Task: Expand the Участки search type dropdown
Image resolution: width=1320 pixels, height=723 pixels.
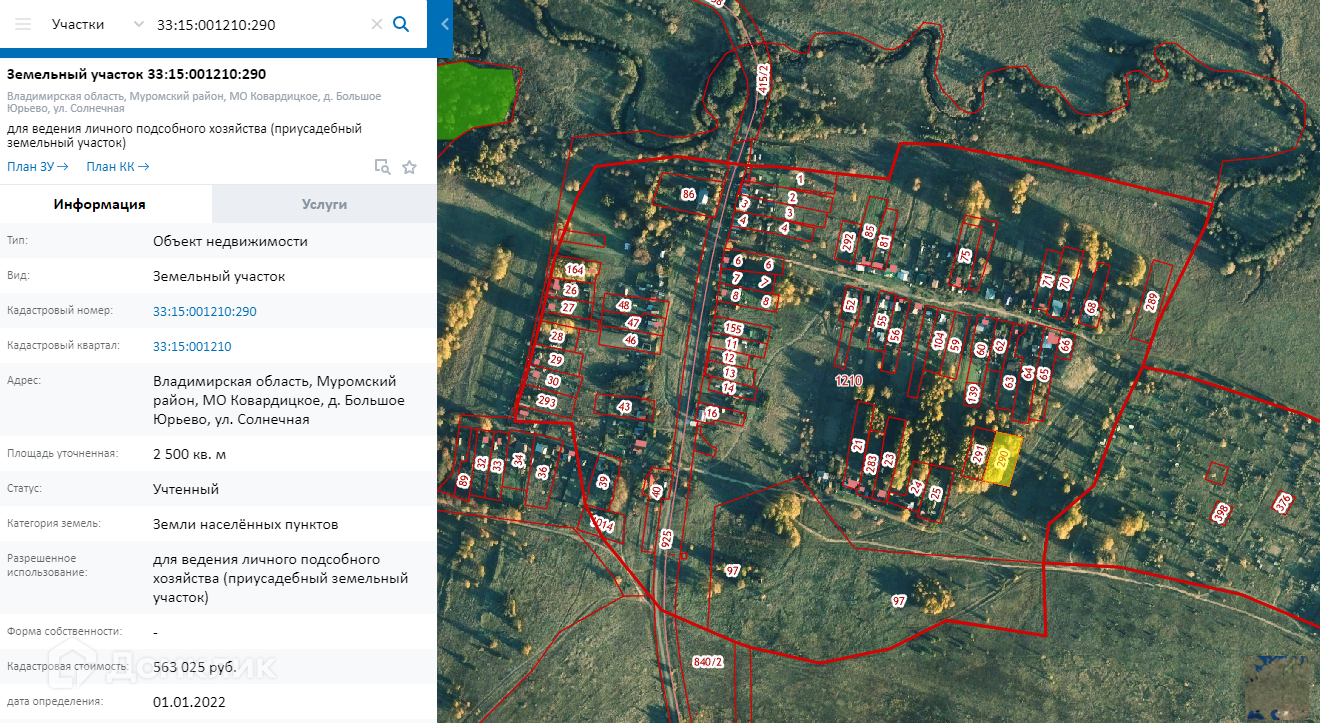Action: tap(97, 24)
